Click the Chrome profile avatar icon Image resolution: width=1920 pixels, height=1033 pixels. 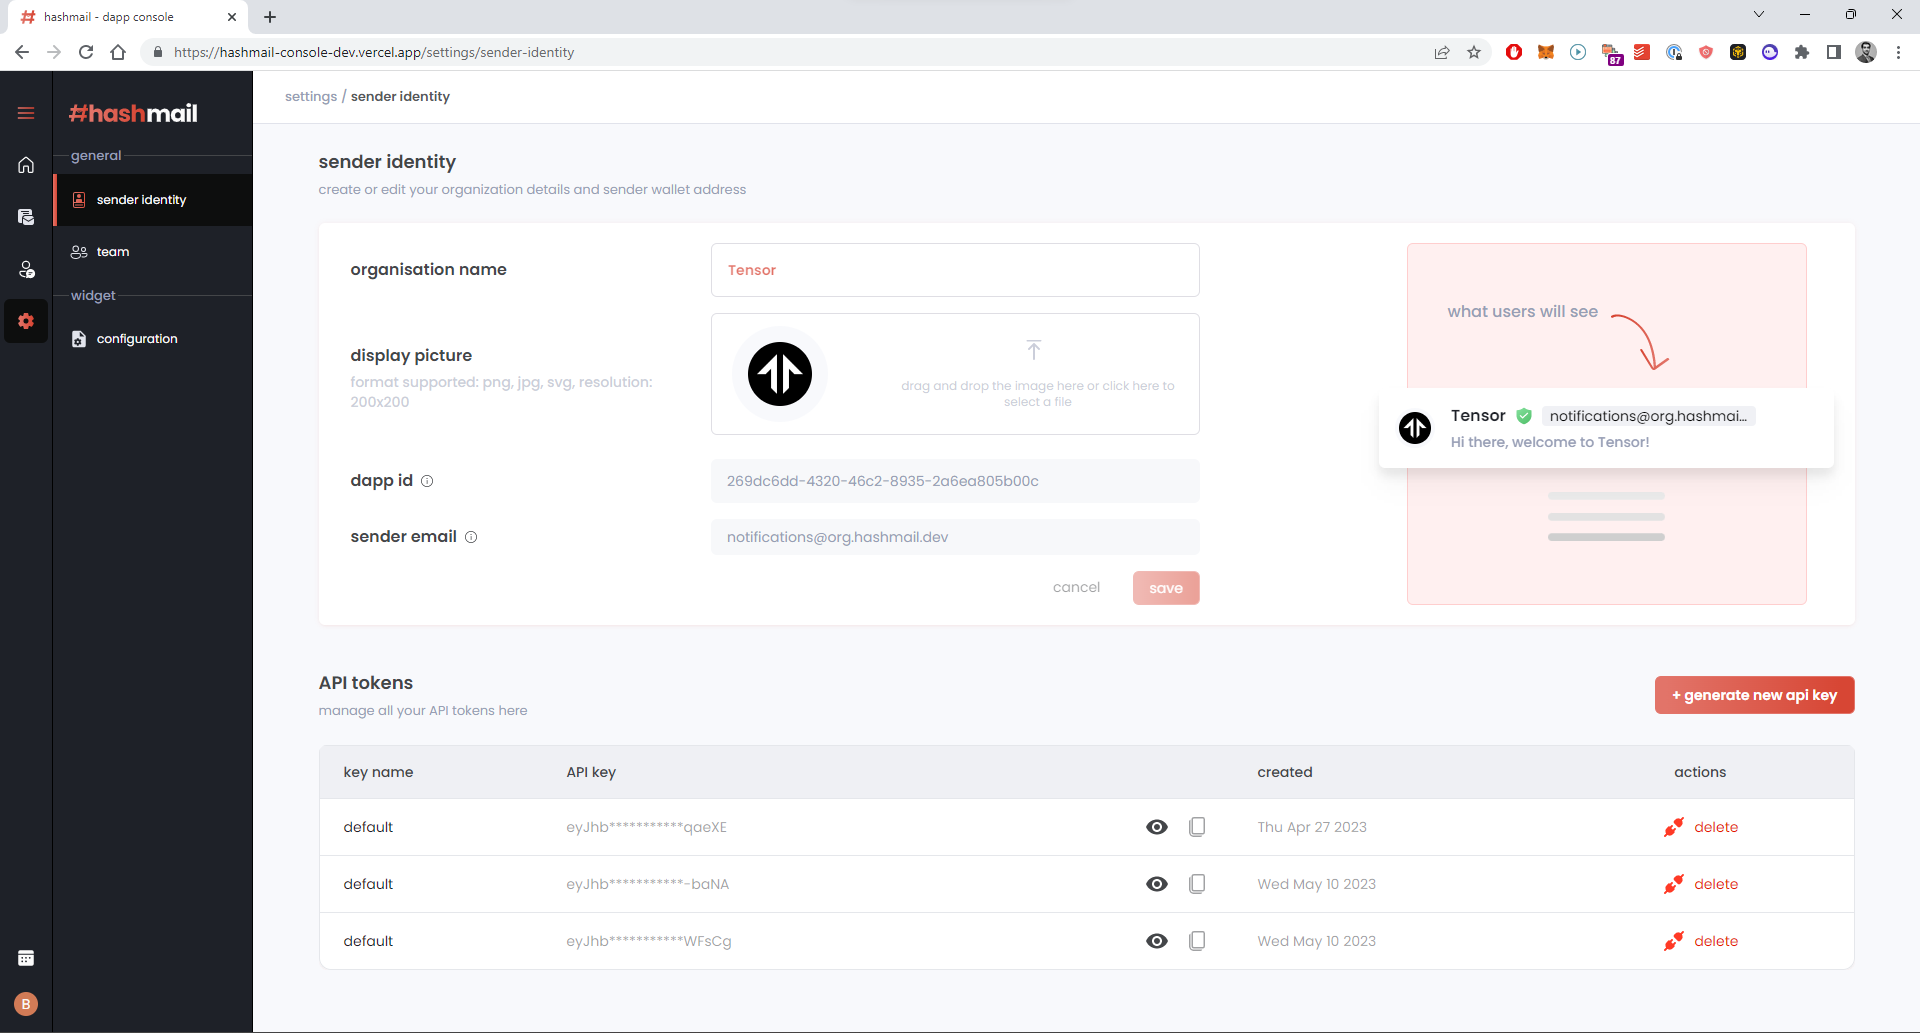click(1866, 52)
